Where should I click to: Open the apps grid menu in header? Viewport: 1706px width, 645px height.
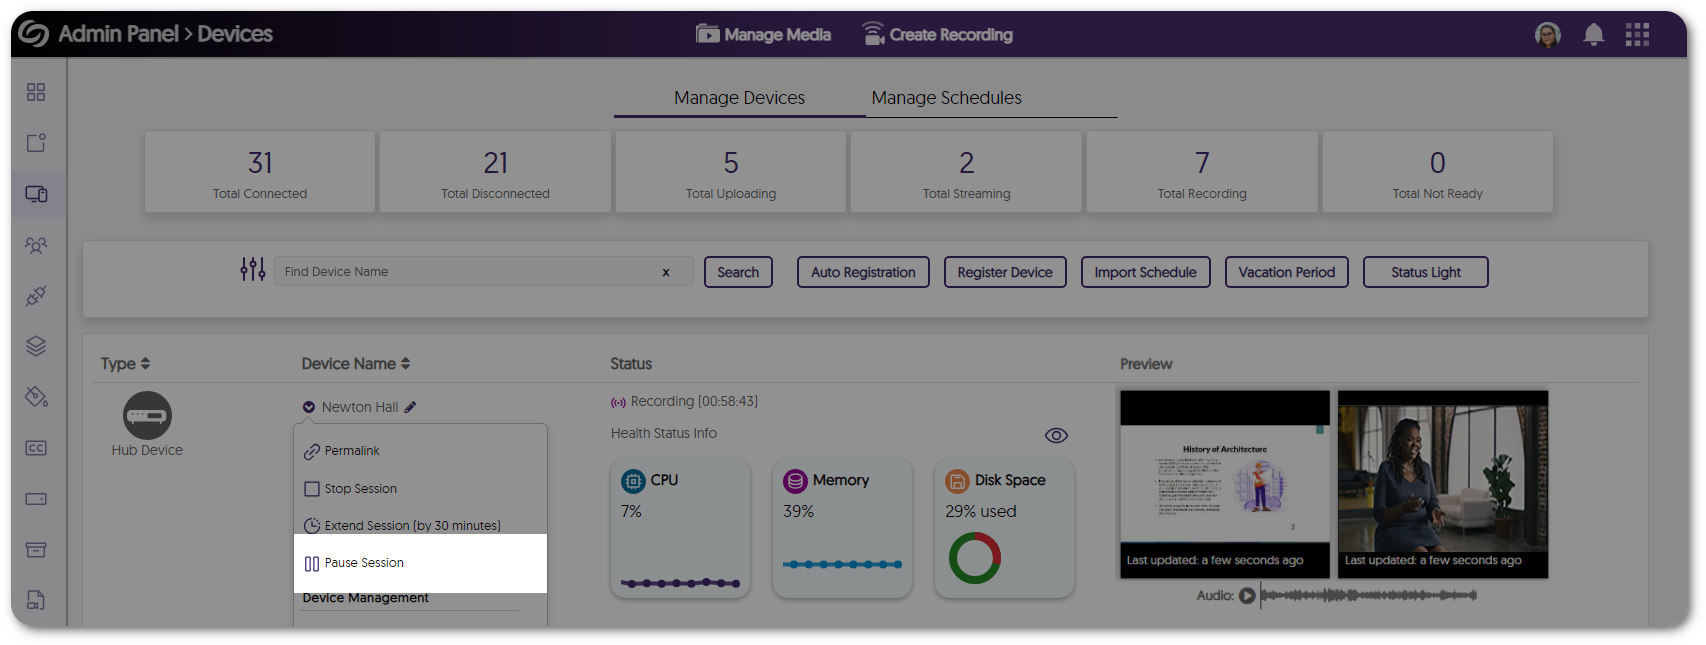point(1637,35)
